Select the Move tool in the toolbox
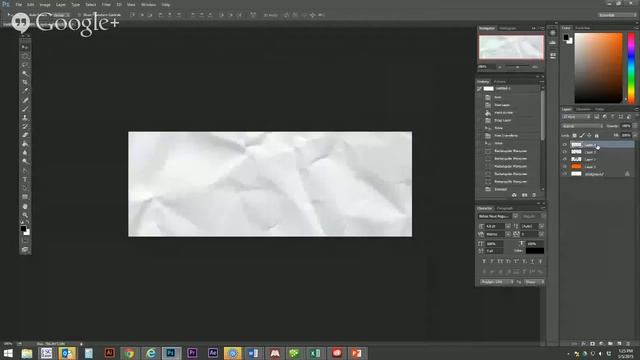The image size is (640, 360). 25,47
